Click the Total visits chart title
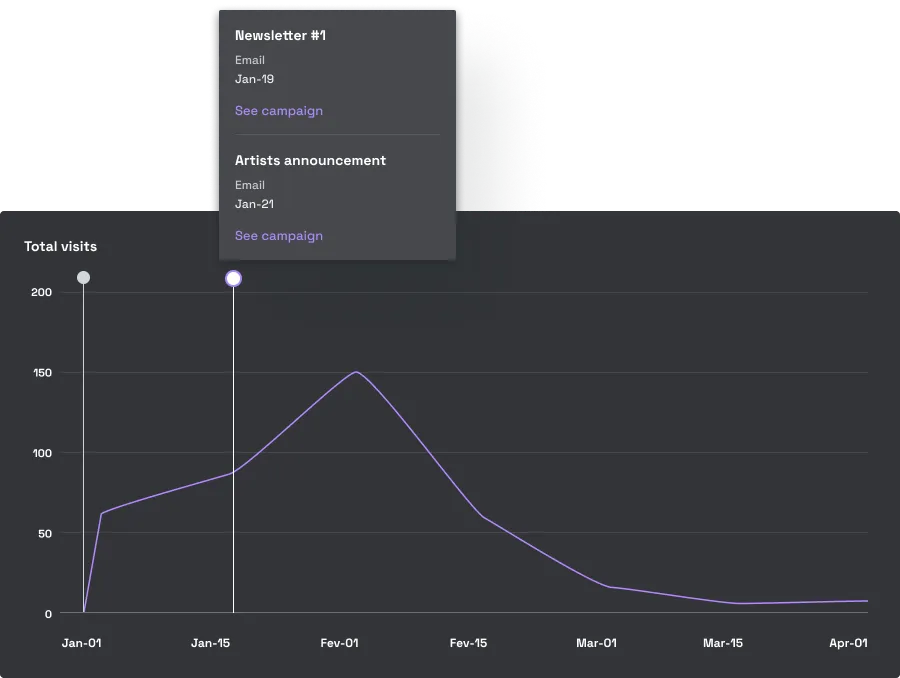 tap(60, 246)
